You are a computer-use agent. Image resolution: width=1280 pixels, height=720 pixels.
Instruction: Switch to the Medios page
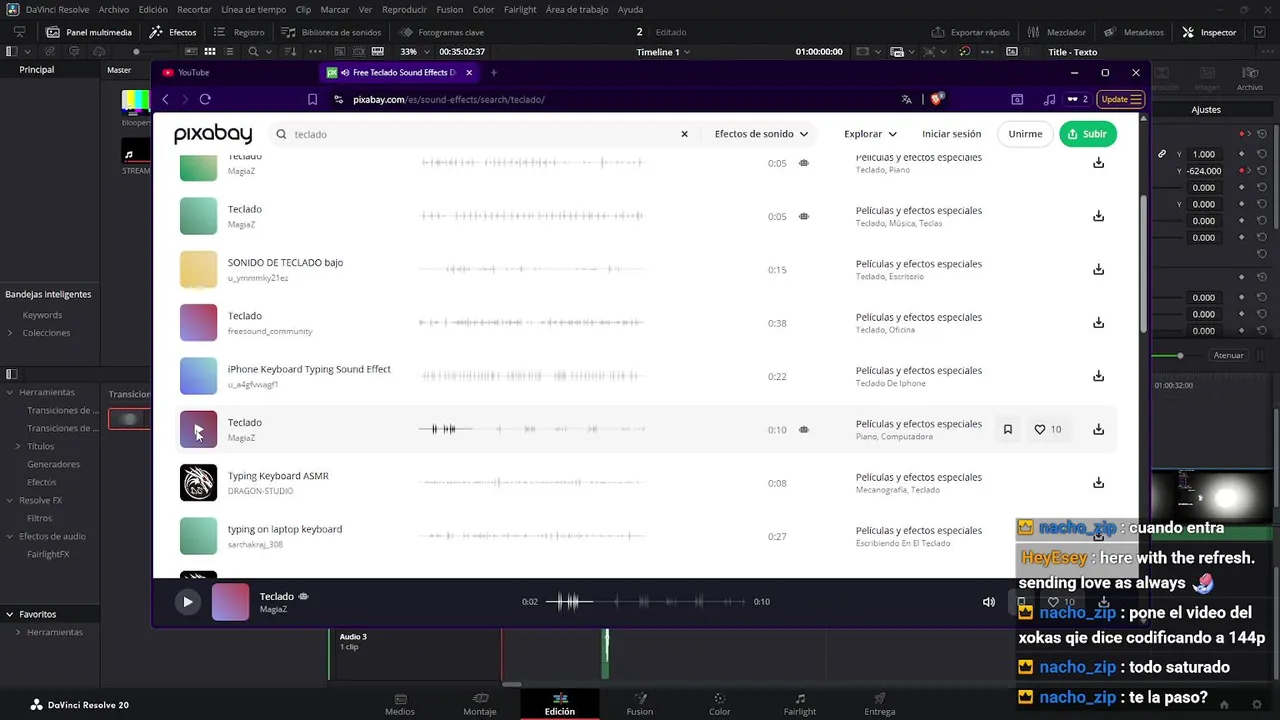click(x=400, y=704)
